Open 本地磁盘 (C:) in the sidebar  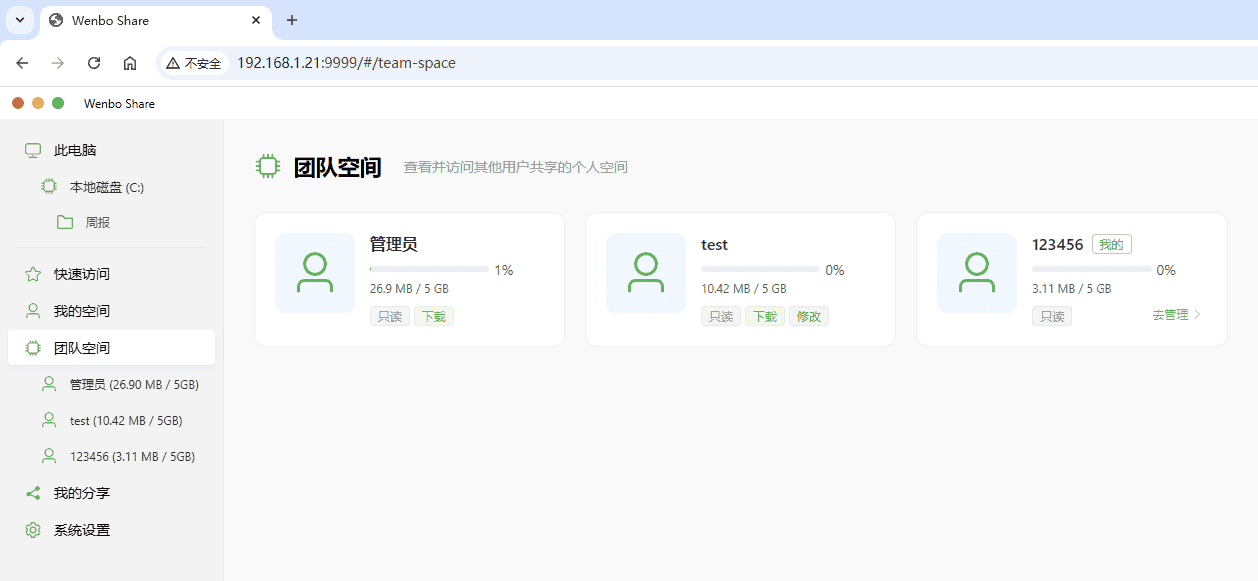(x=107, y=187)
